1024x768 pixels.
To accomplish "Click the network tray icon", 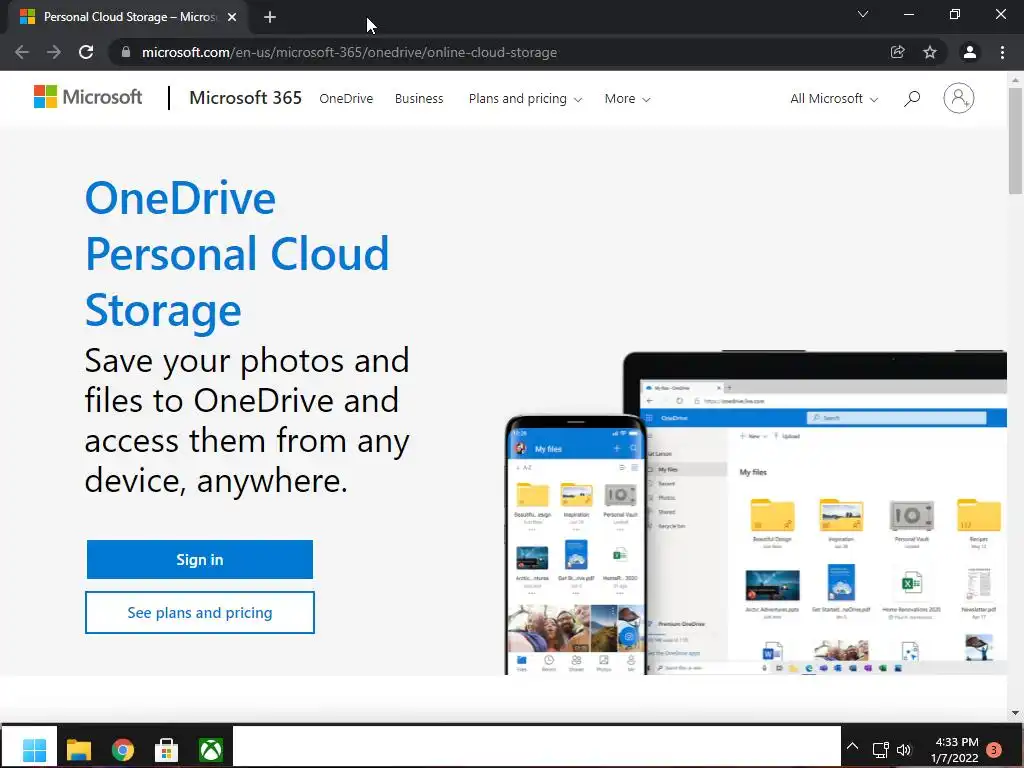I will coord(880,750).
